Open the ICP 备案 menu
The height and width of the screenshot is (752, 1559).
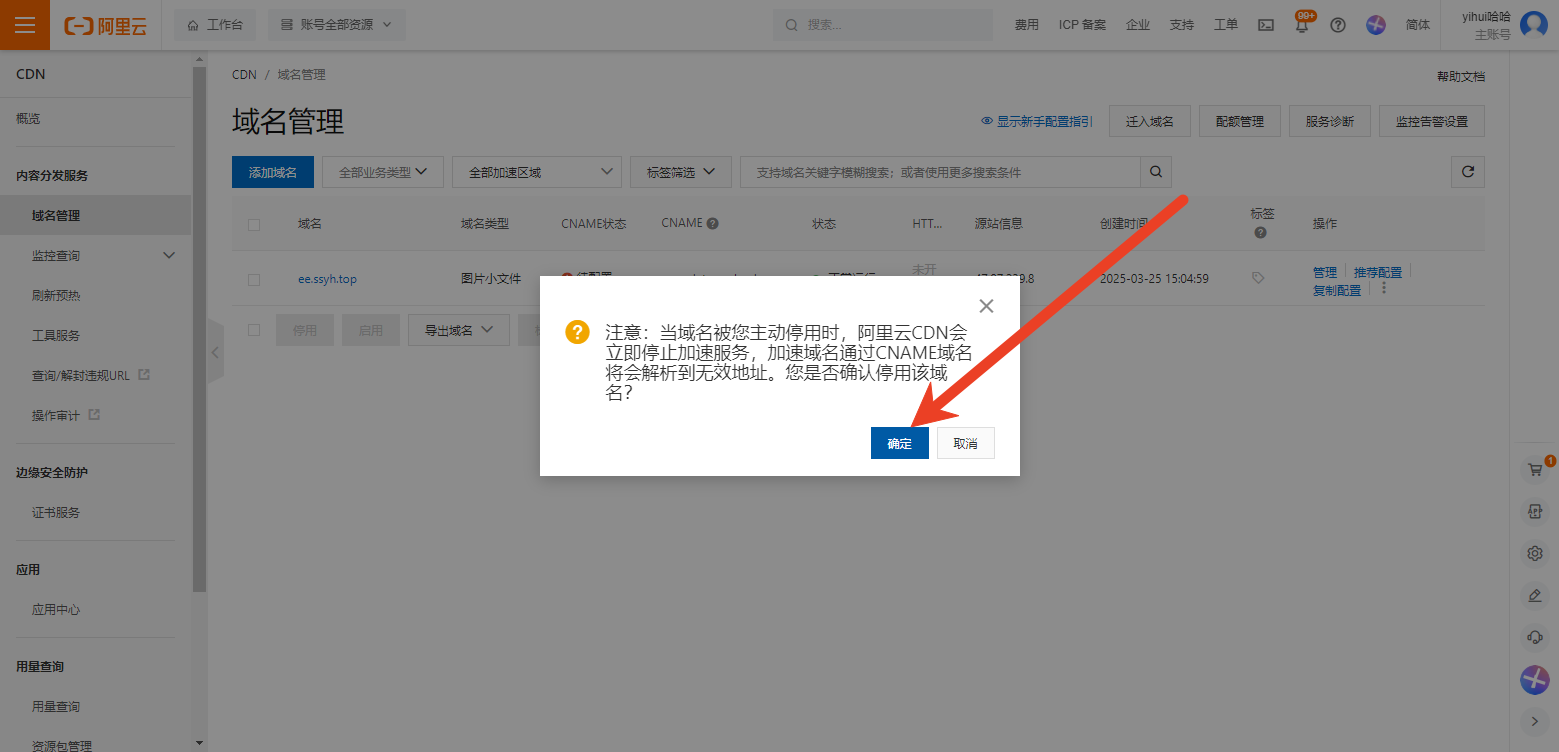click(x=1082, y=25)
